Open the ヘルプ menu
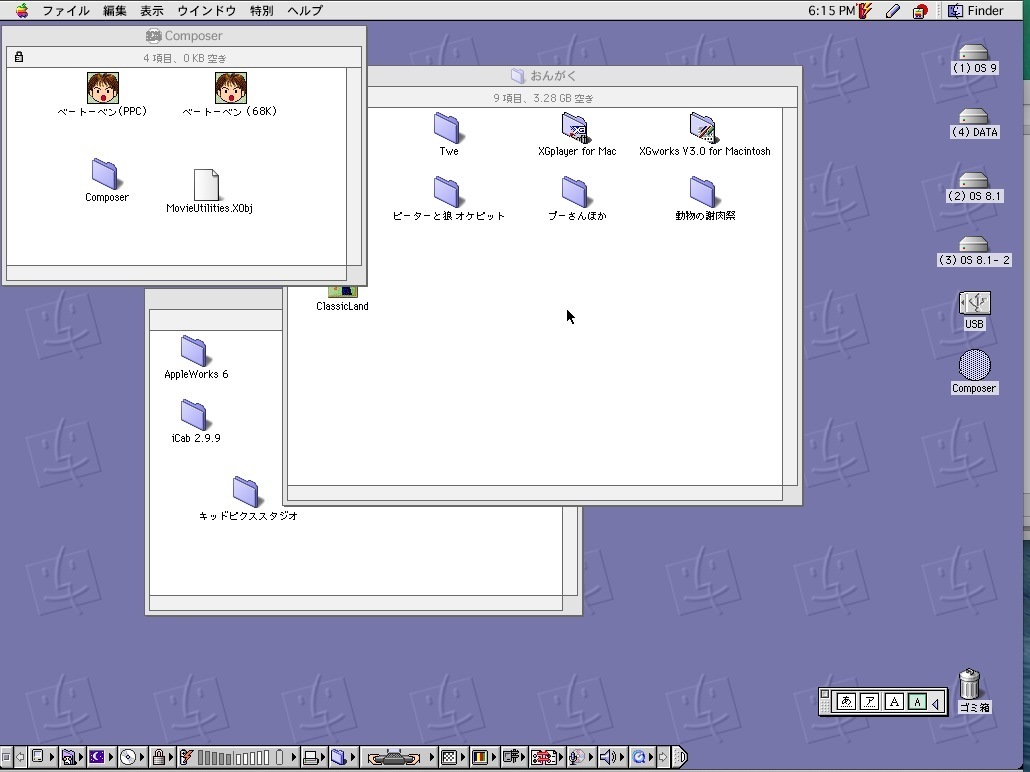The width and height of the screenshot is (1030, 772). point(305,11)
